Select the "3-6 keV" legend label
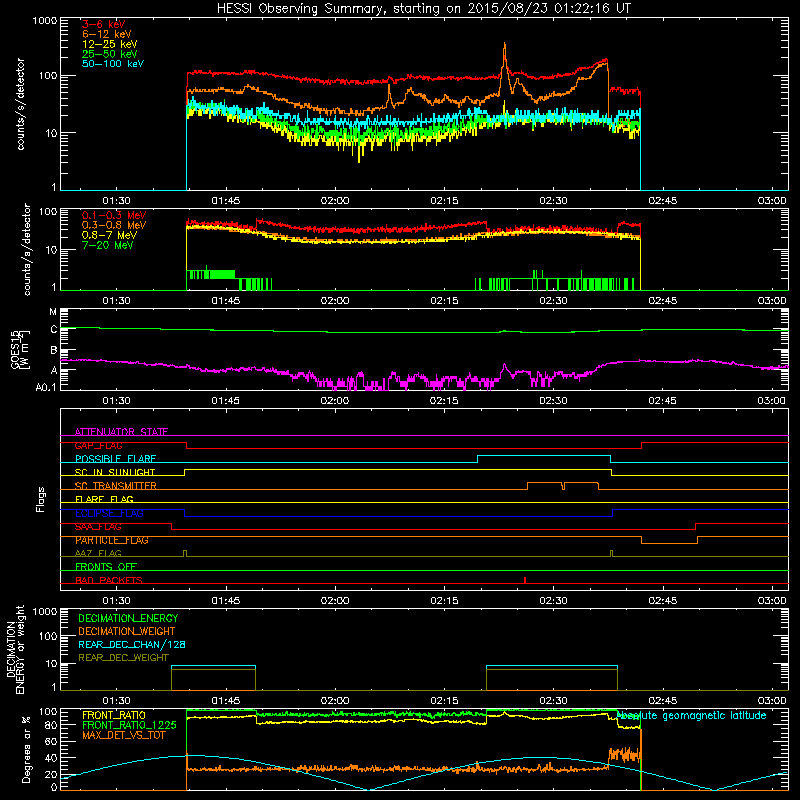This screenshot has height=800, width=800. 103,24
